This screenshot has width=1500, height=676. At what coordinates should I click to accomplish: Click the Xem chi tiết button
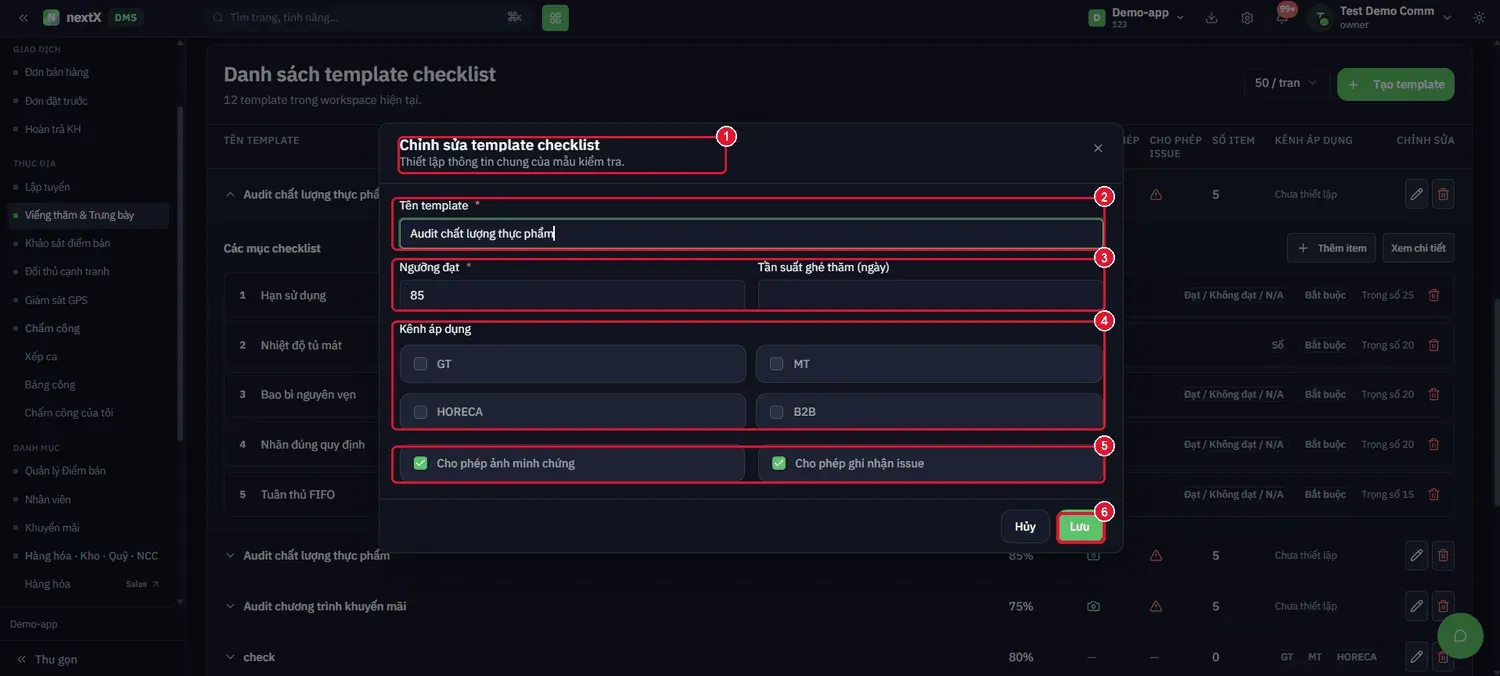(x=1418, y=248)
